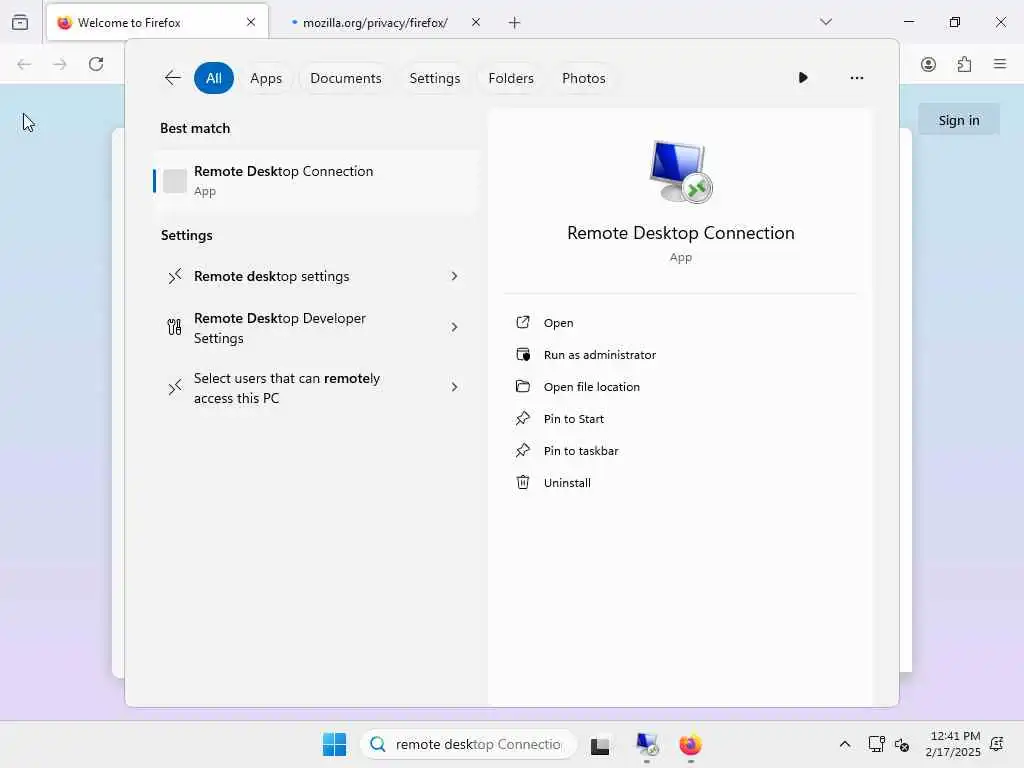Open Firefox View icon in tab bar

[20, 22]
